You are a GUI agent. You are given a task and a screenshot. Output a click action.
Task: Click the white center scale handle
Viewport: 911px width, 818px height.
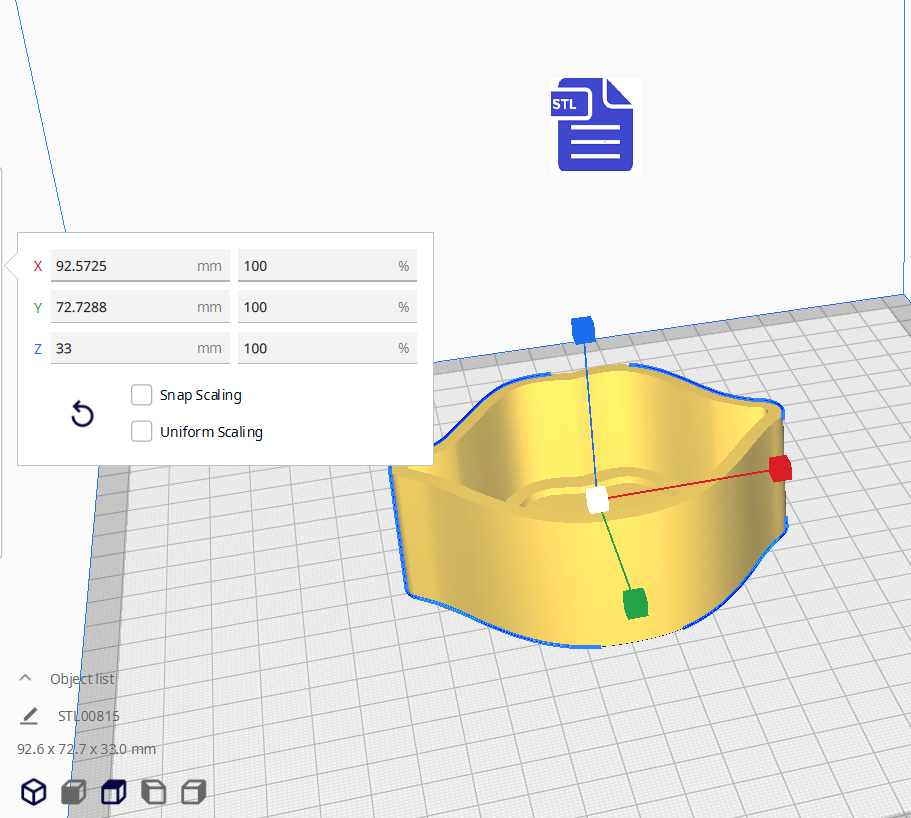pos(597,500)
